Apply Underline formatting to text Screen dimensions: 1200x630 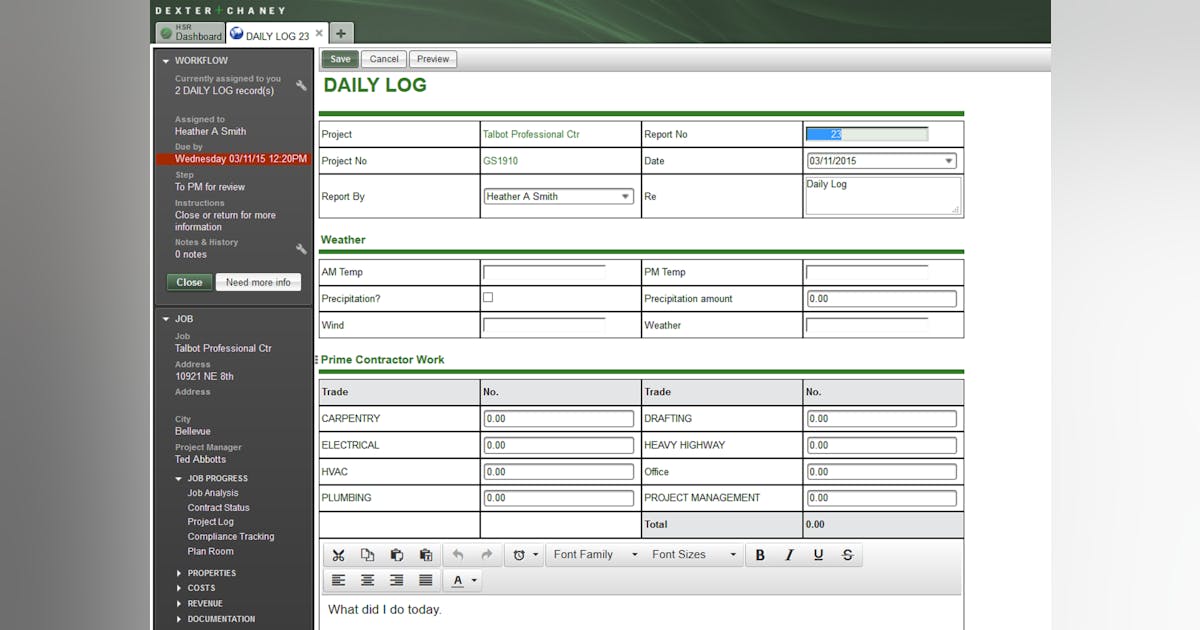pyautogui.click(x=818, y=555)
